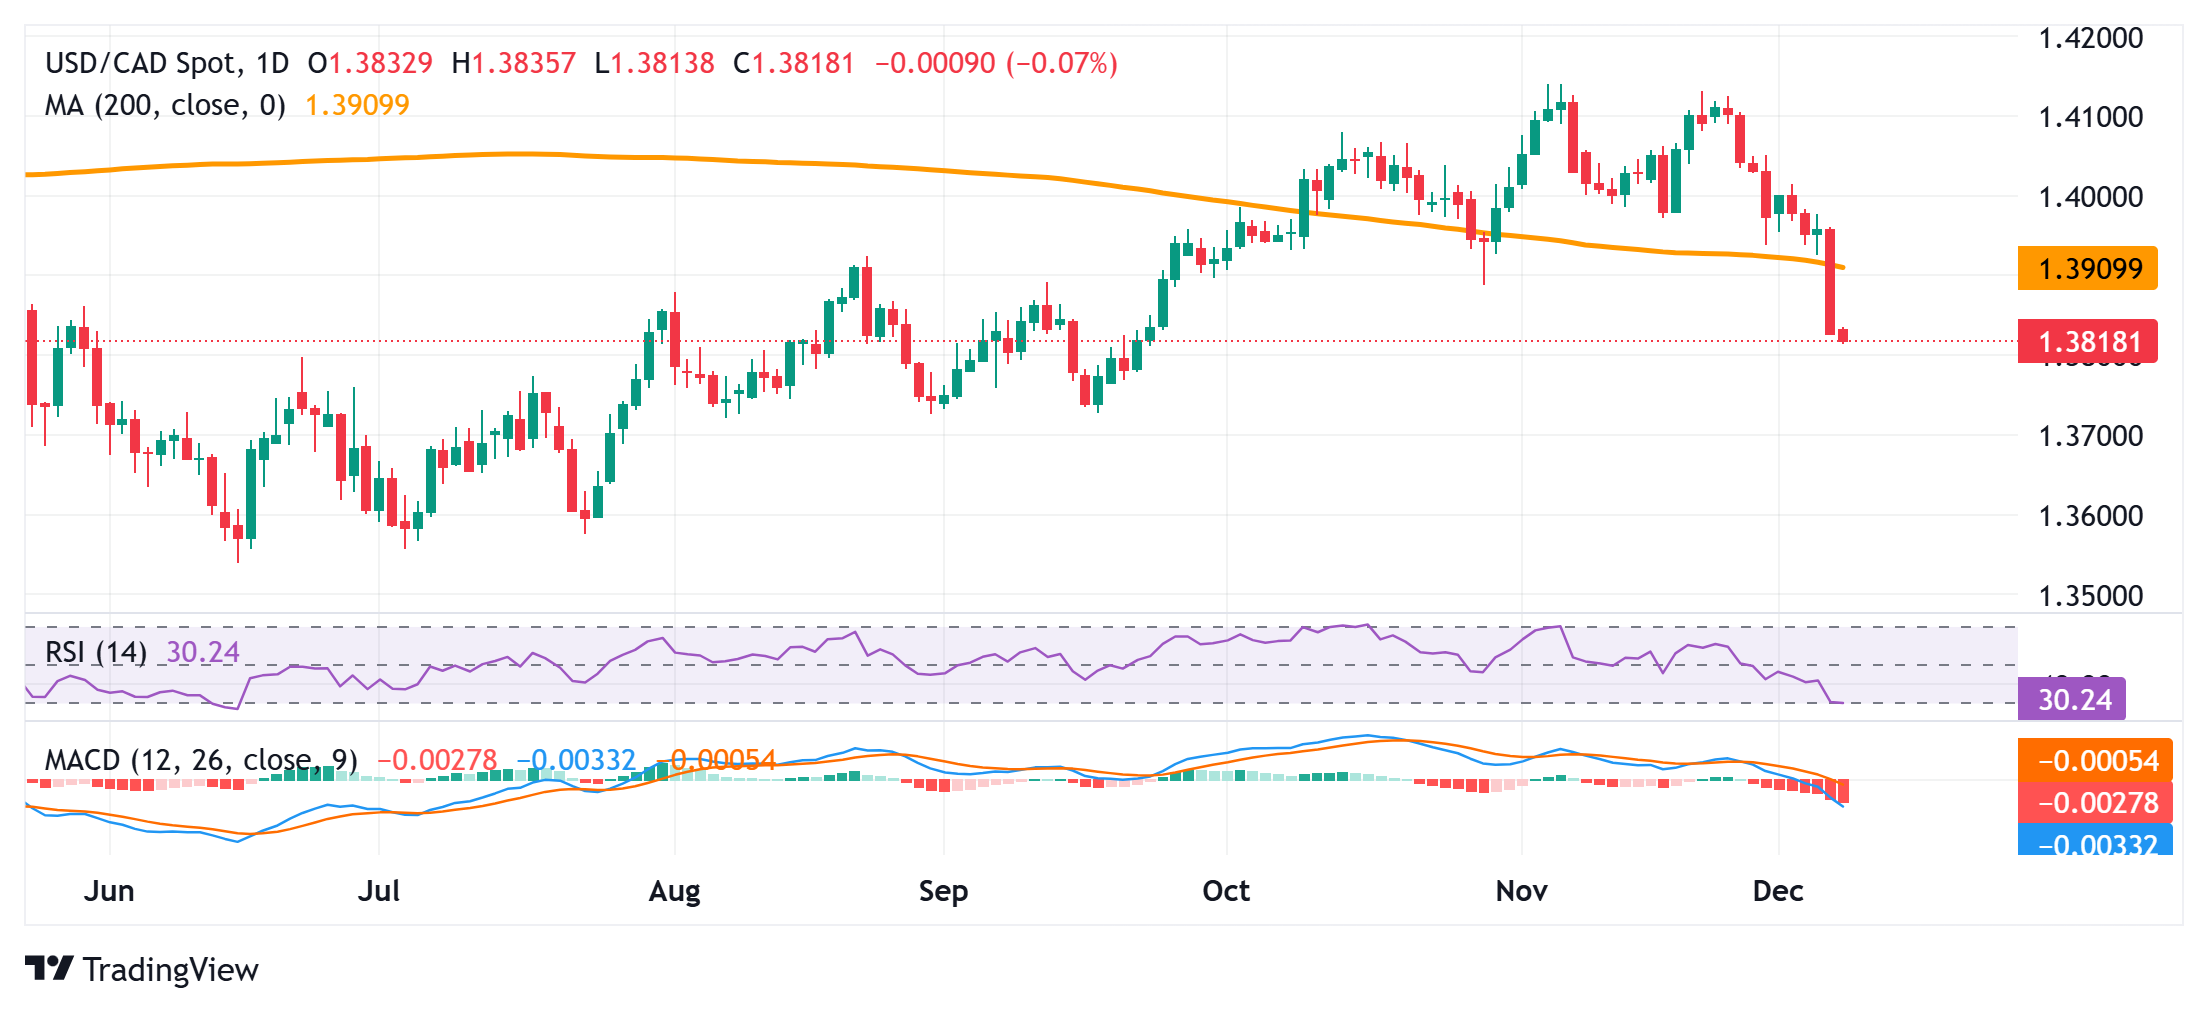Viewport: 2208px width, 1013px height.
Task: Select the USD/CAD Spot, 1D symbol title
Action: [167, 63]
